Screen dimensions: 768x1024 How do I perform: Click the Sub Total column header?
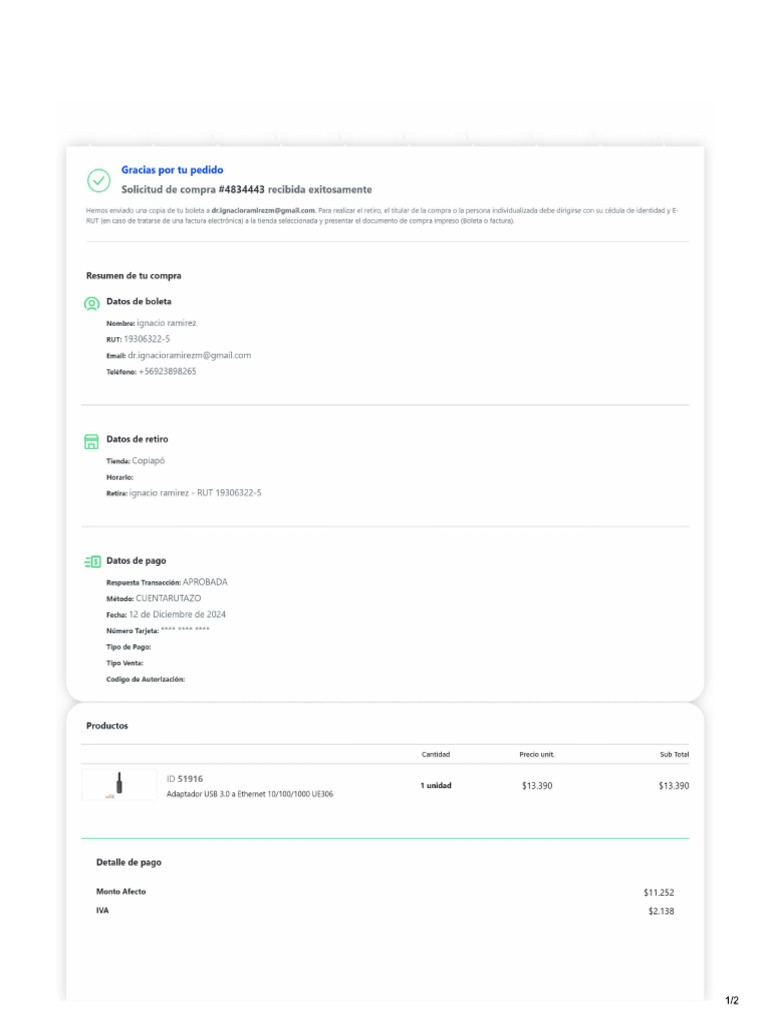click(673, 755)
